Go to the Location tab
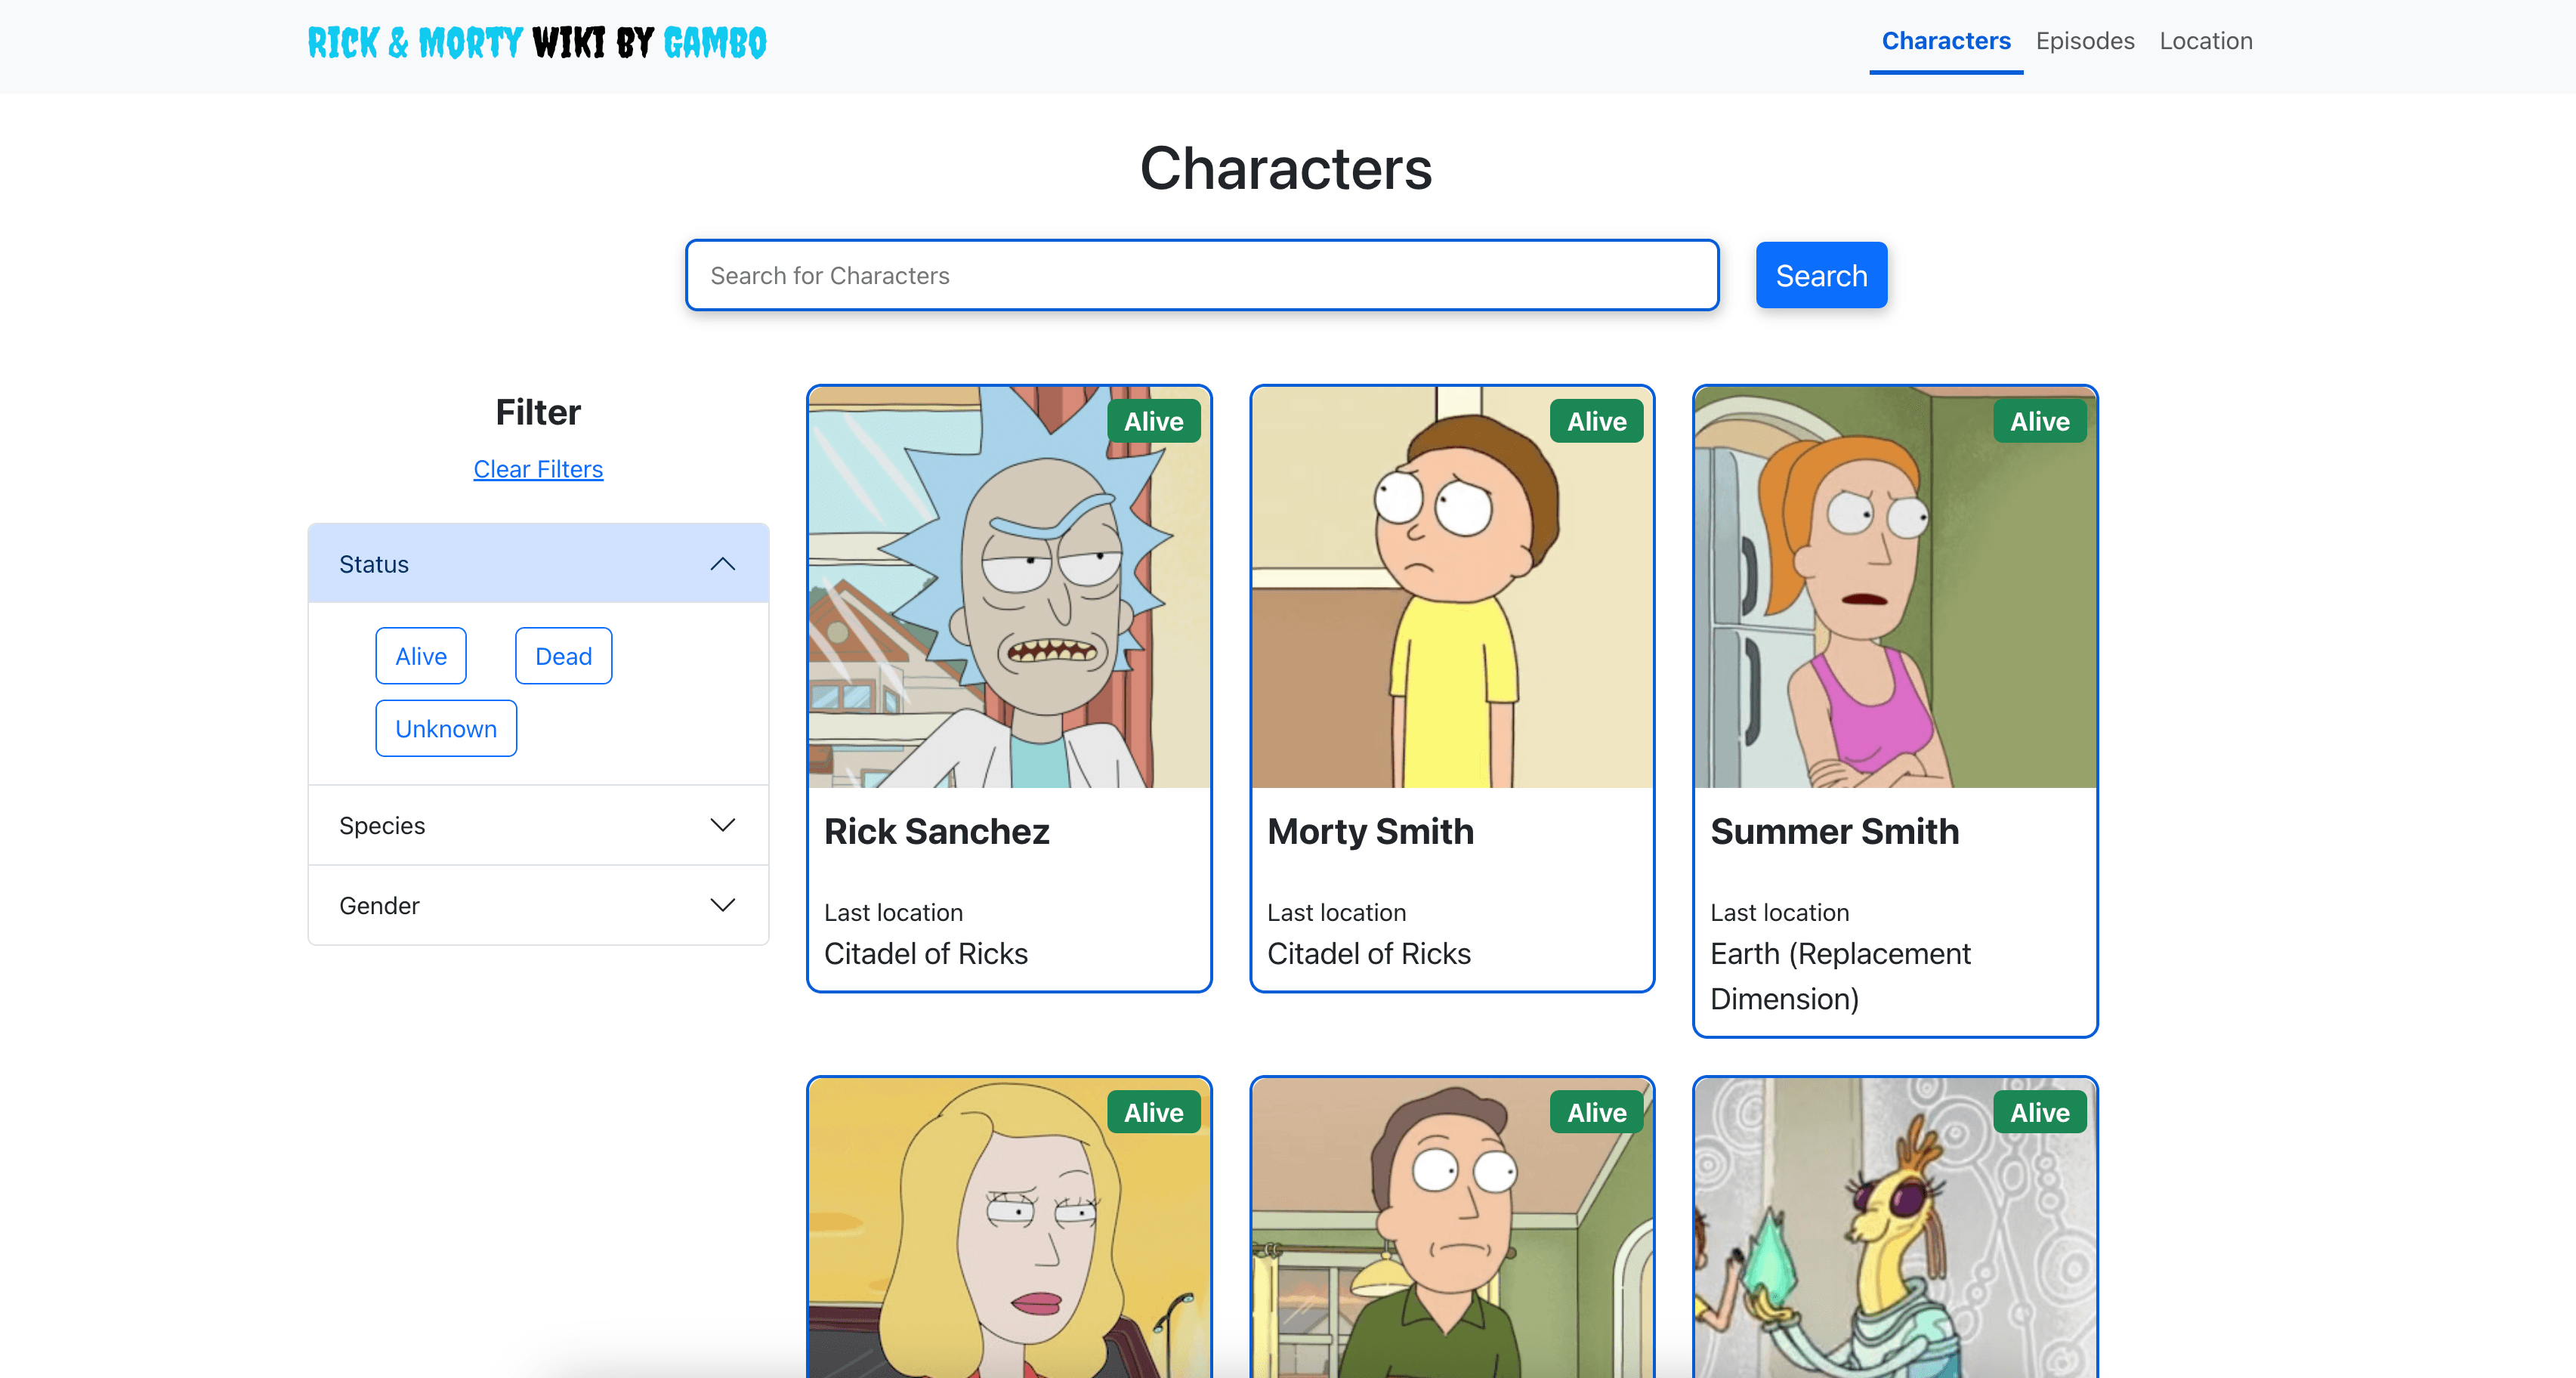The height and width of the screenshot is (1378, 2576). click(2205, 41)
